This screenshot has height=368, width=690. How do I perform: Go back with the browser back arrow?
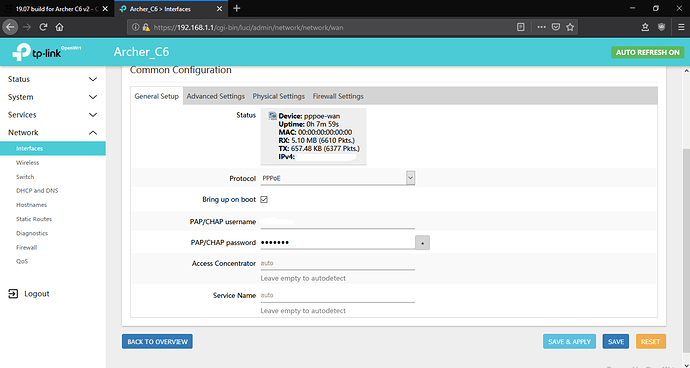click(x=10, y=27)
